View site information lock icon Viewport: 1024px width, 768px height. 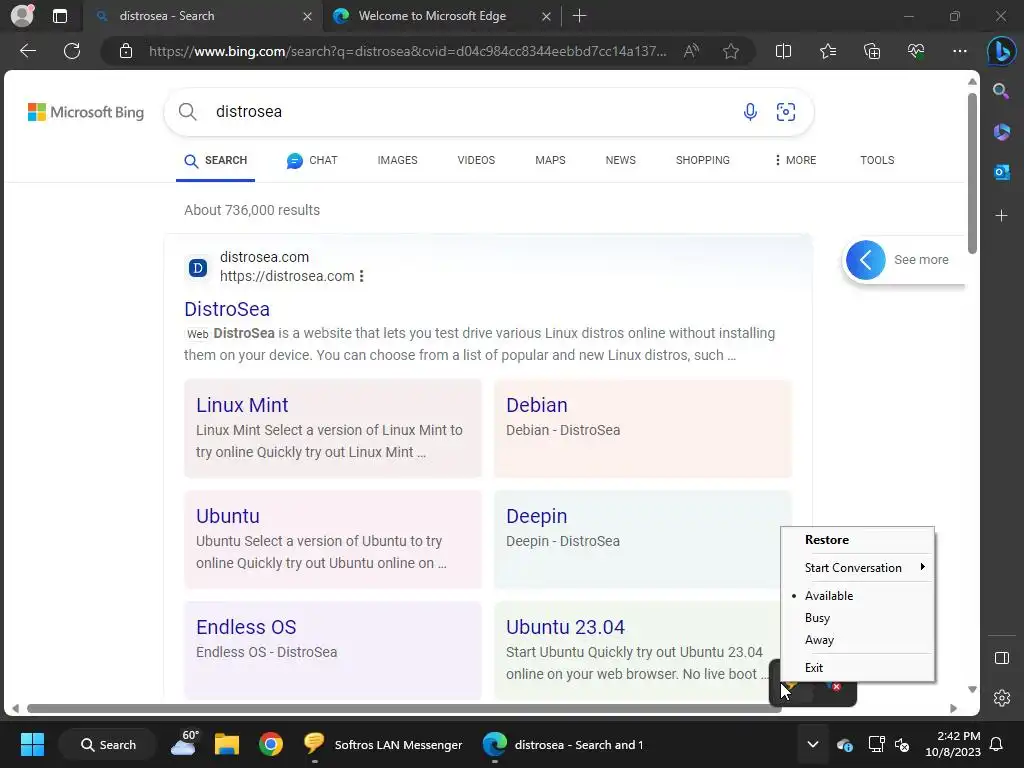point(126,51)
